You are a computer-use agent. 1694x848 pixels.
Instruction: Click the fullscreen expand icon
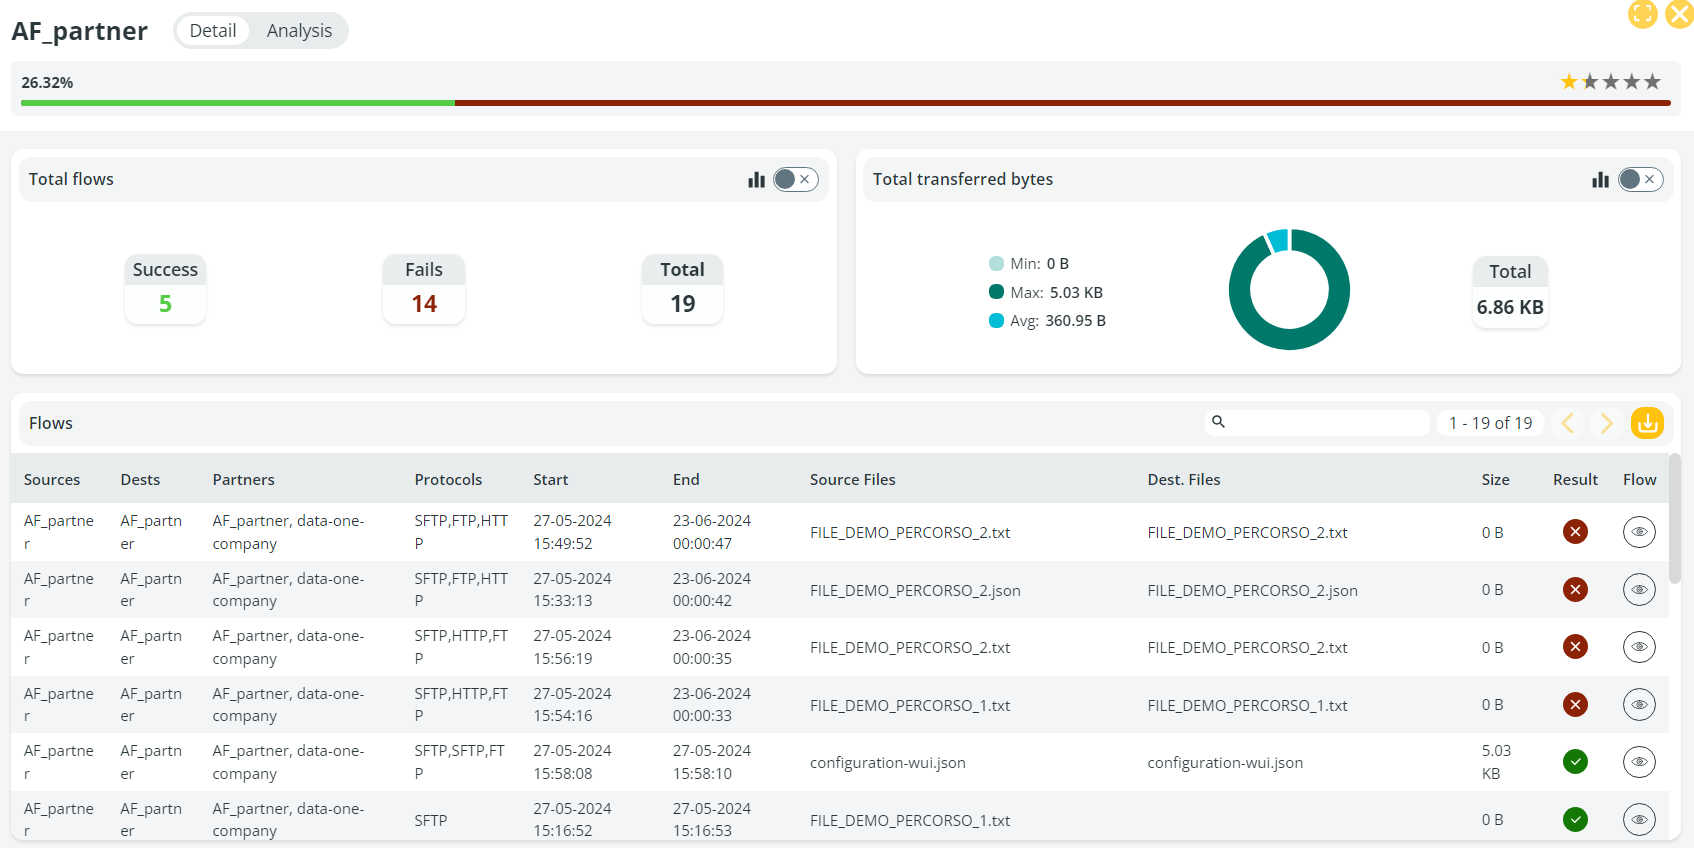[1642, 14]
